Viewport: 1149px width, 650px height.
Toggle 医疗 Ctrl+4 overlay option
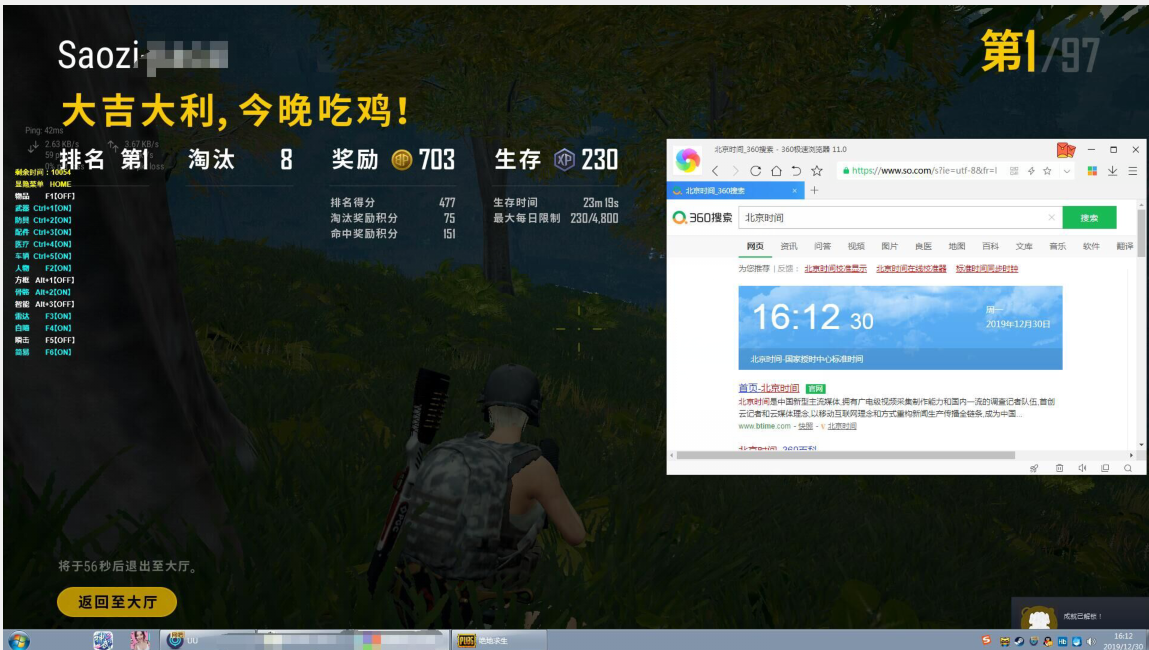(43, 244)
